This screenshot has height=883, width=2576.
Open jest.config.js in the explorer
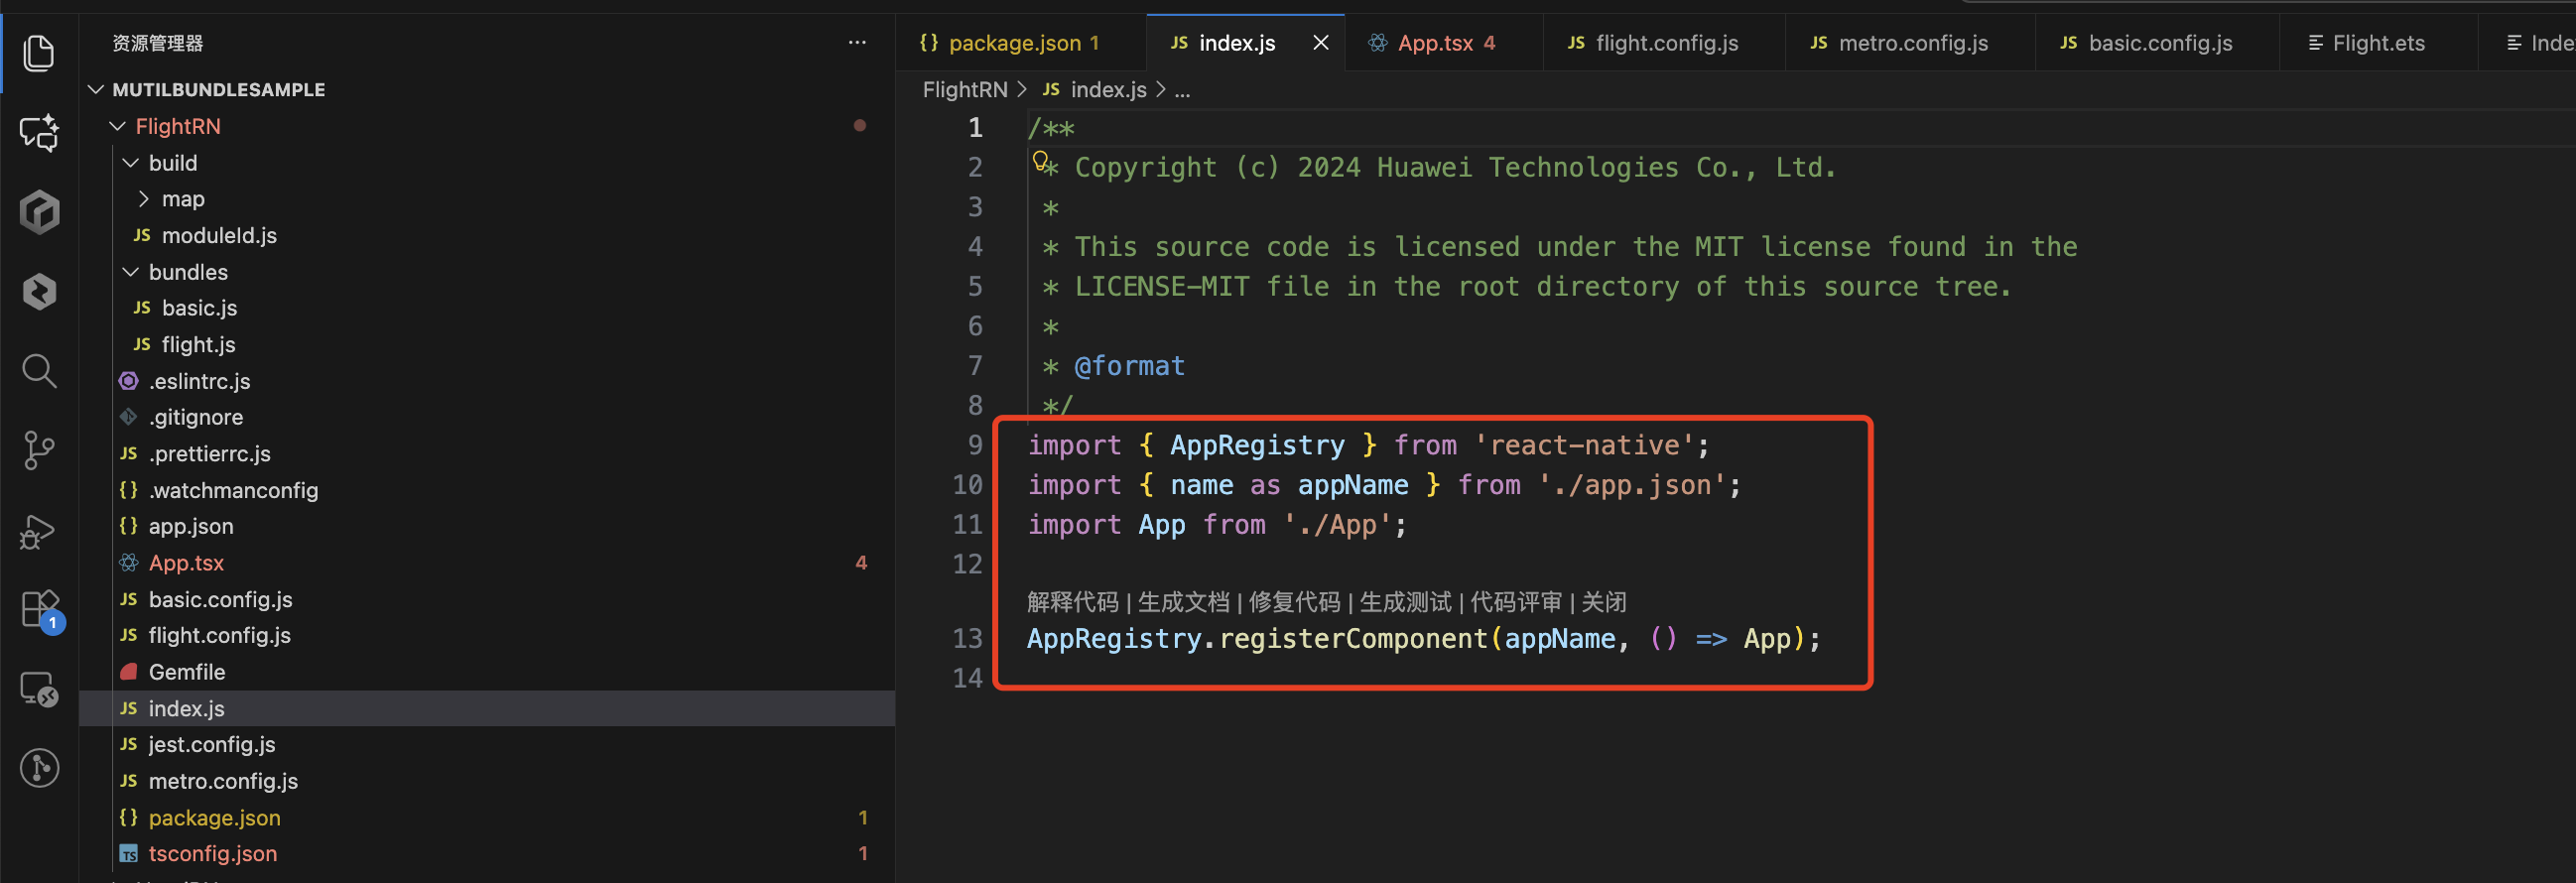click(x=211, y=744)
